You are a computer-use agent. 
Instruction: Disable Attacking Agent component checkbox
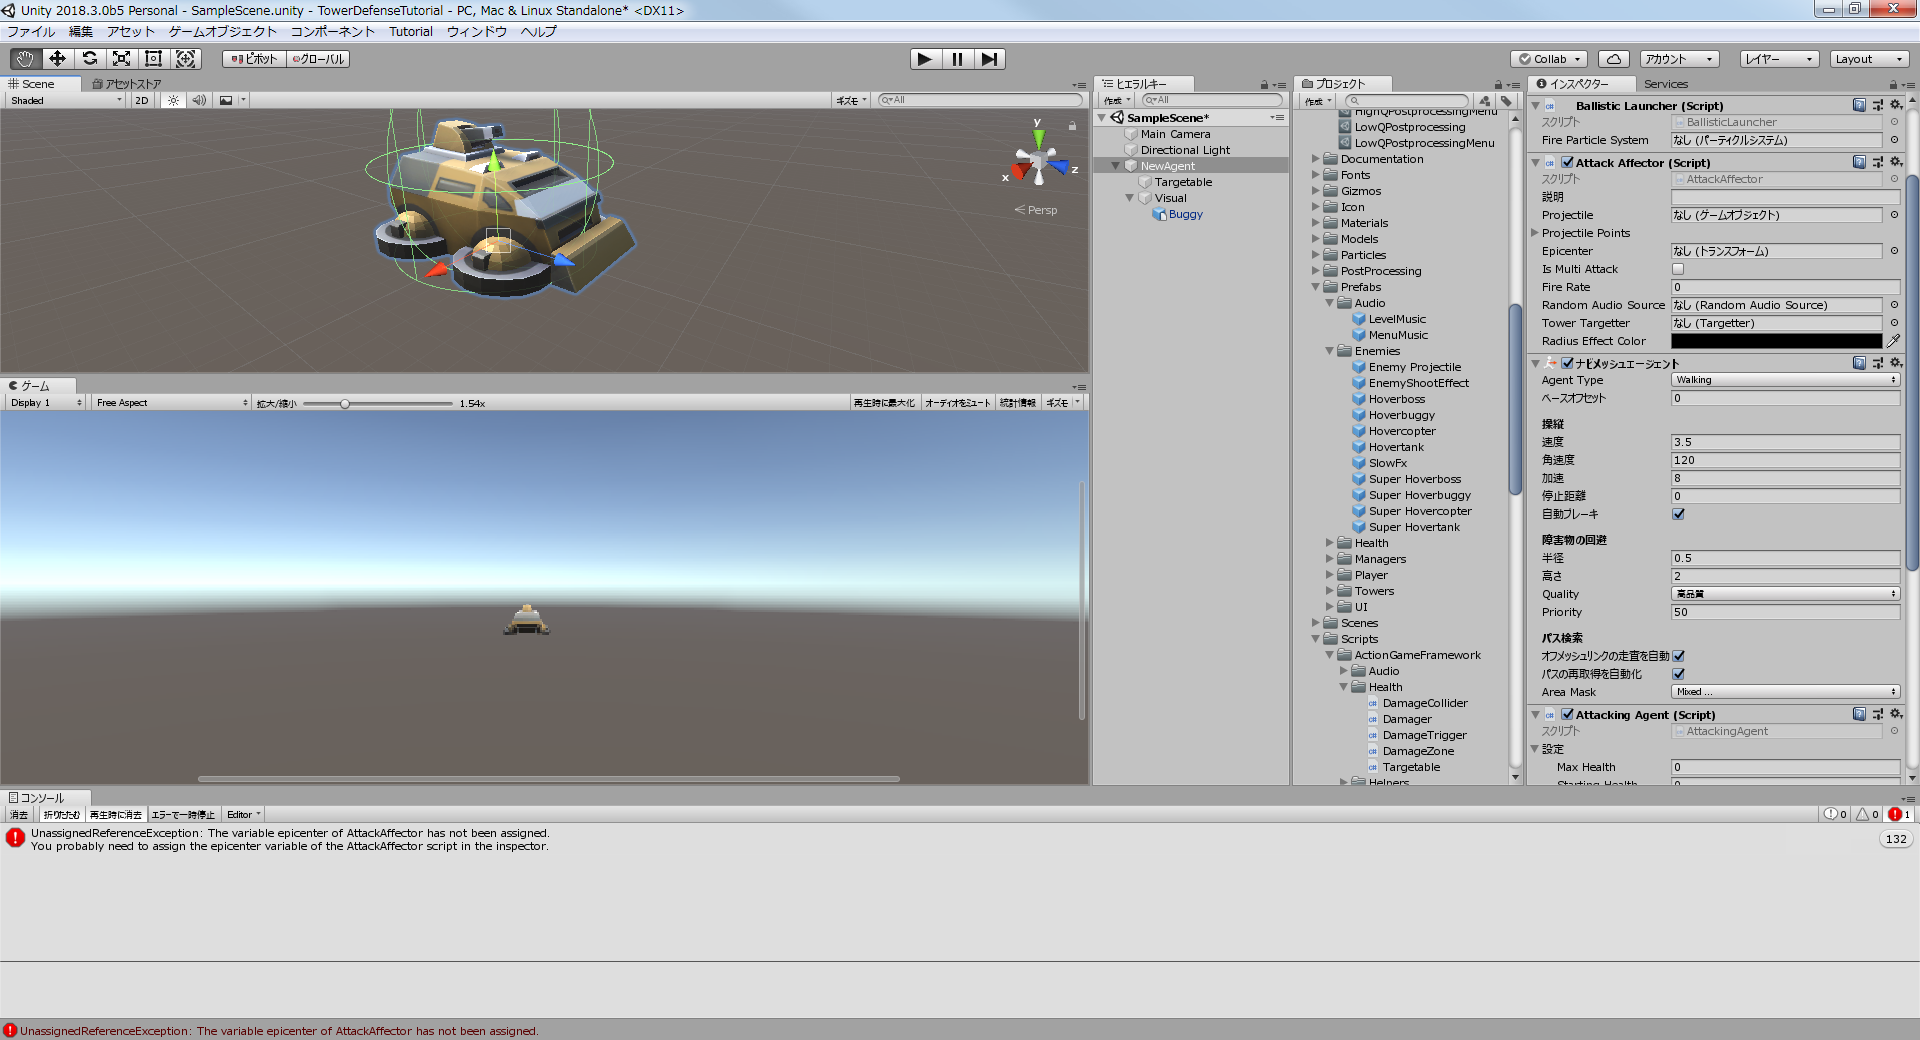click(1567, 714)
